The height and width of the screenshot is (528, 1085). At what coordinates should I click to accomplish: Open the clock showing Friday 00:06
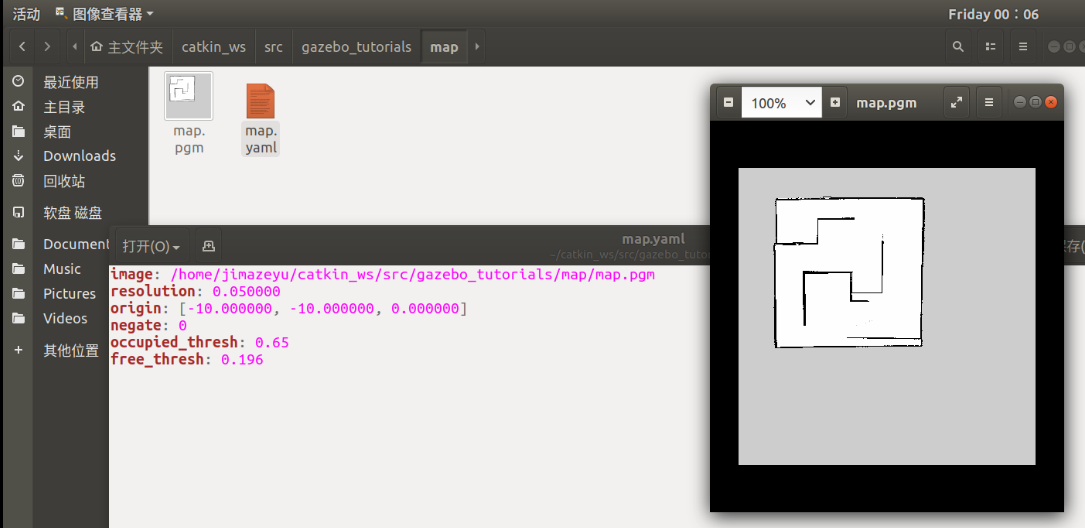994,15
